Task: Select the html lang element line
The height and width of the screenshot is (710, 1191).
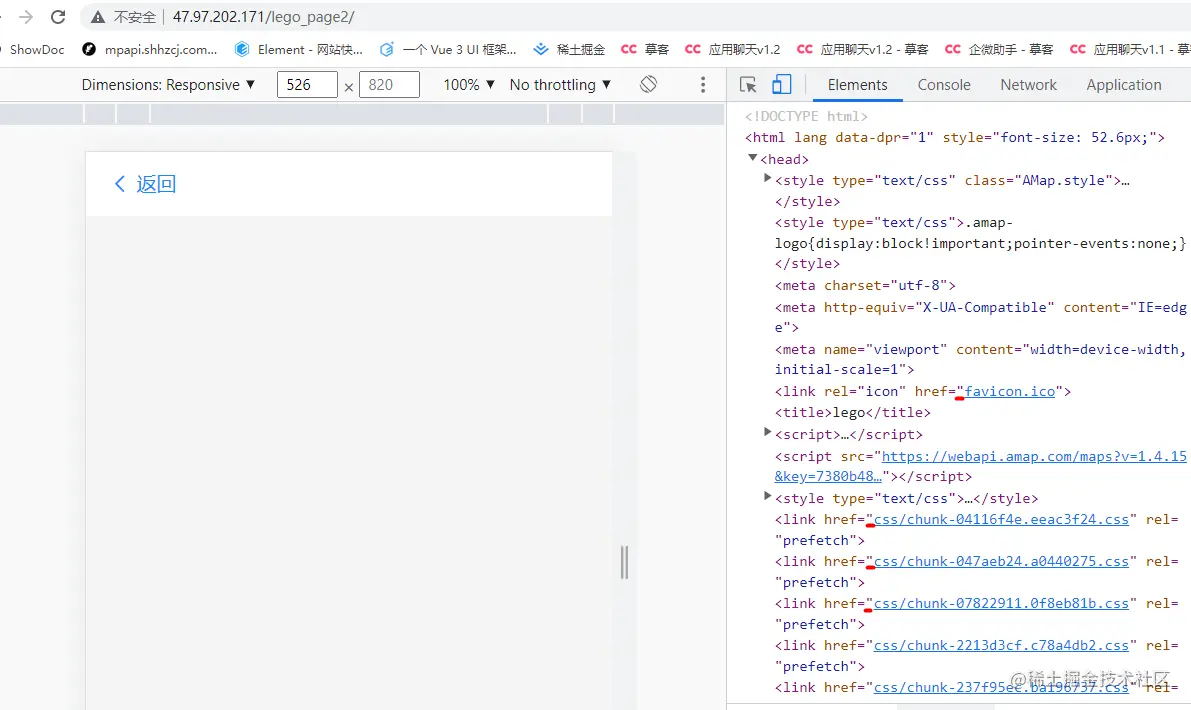Action: click(954, 137)
